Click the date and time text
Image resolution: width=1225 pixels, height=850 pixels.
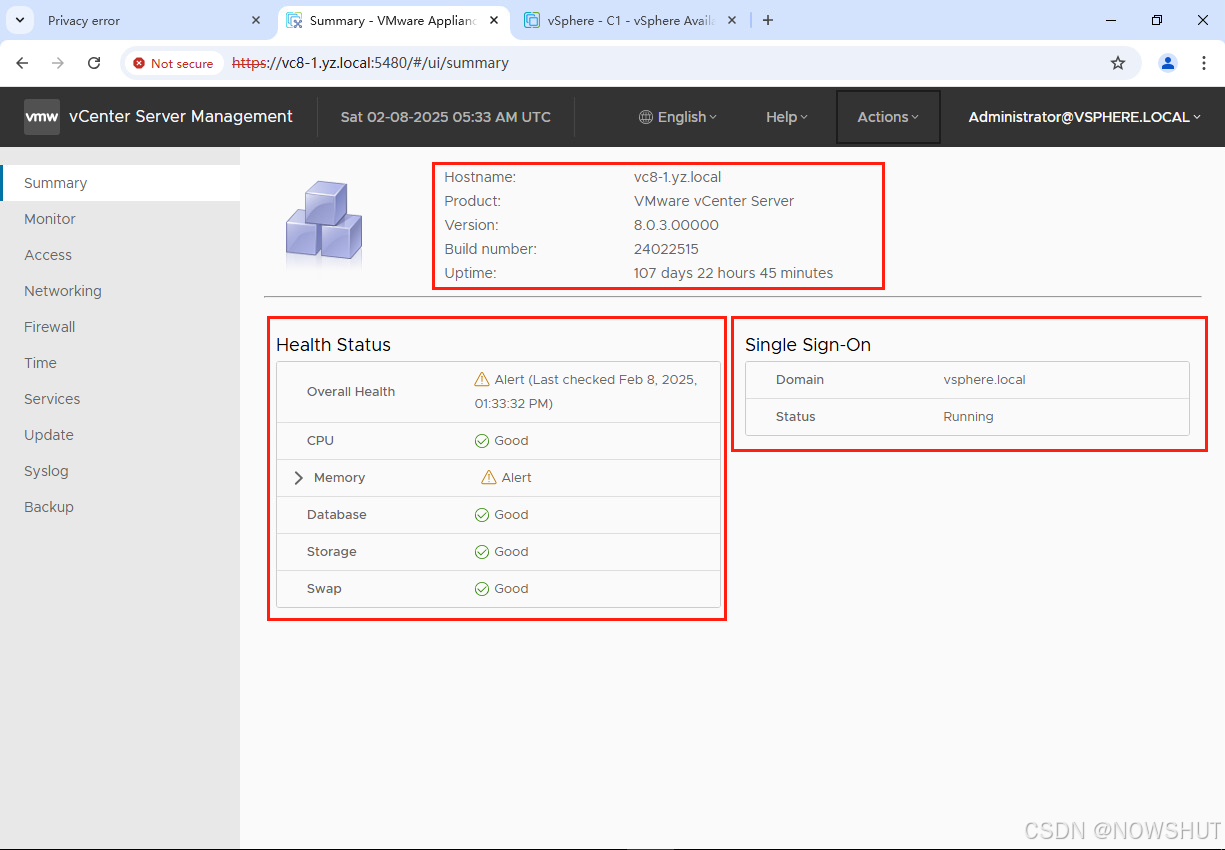[x=446, y=117]
